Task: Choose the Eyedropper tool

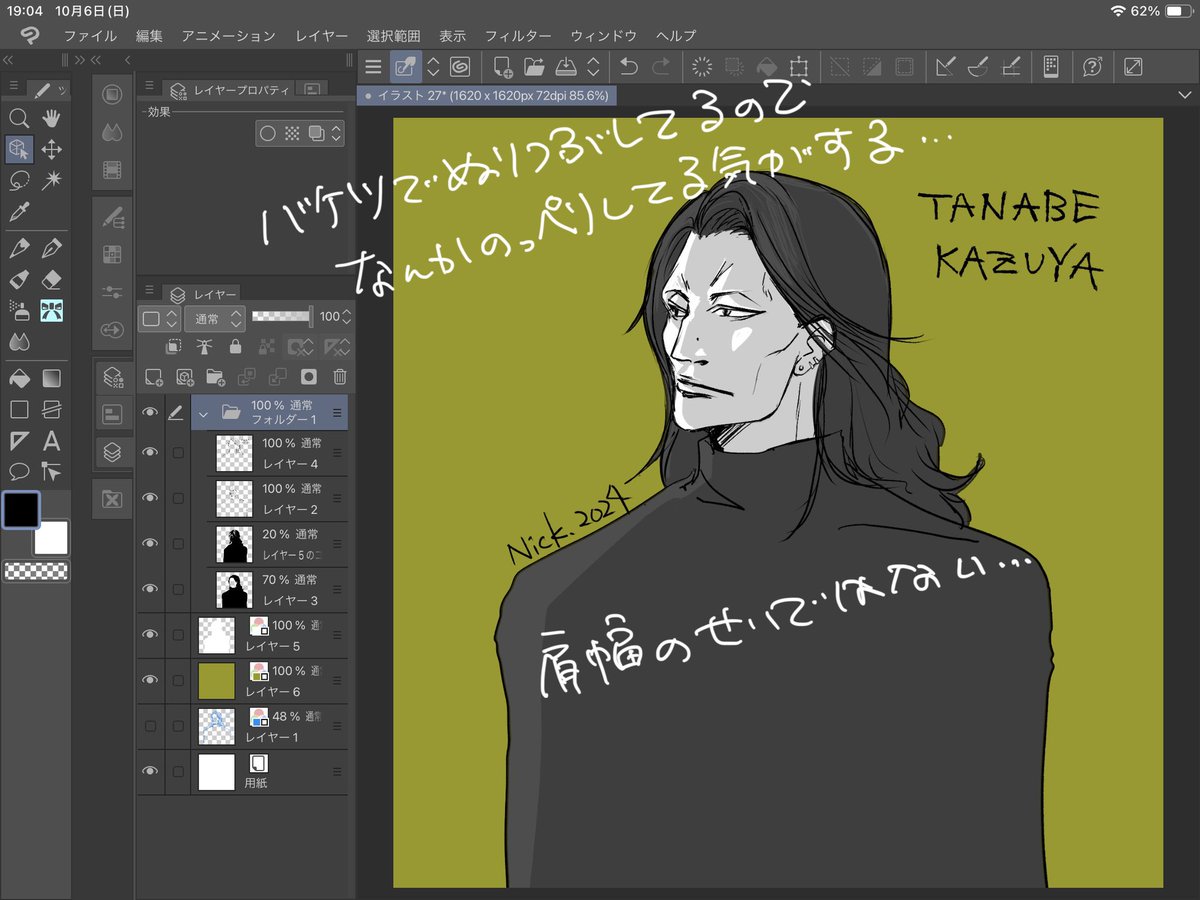Action: point(18,212)
